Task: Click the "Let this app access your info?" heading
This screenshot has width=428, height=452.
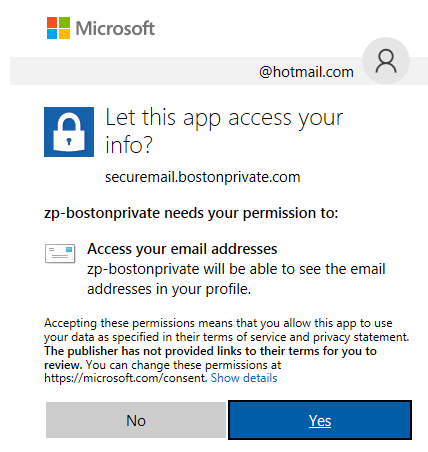Action: pos(224,131)
